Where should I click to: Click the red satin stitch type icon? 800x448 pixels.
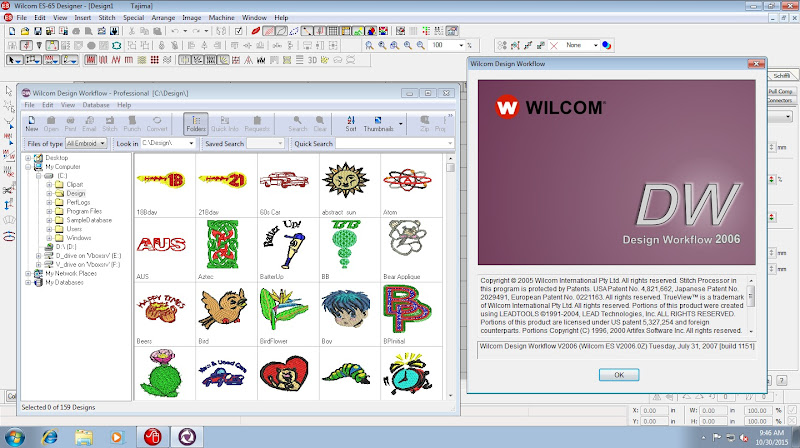(90, 60)
